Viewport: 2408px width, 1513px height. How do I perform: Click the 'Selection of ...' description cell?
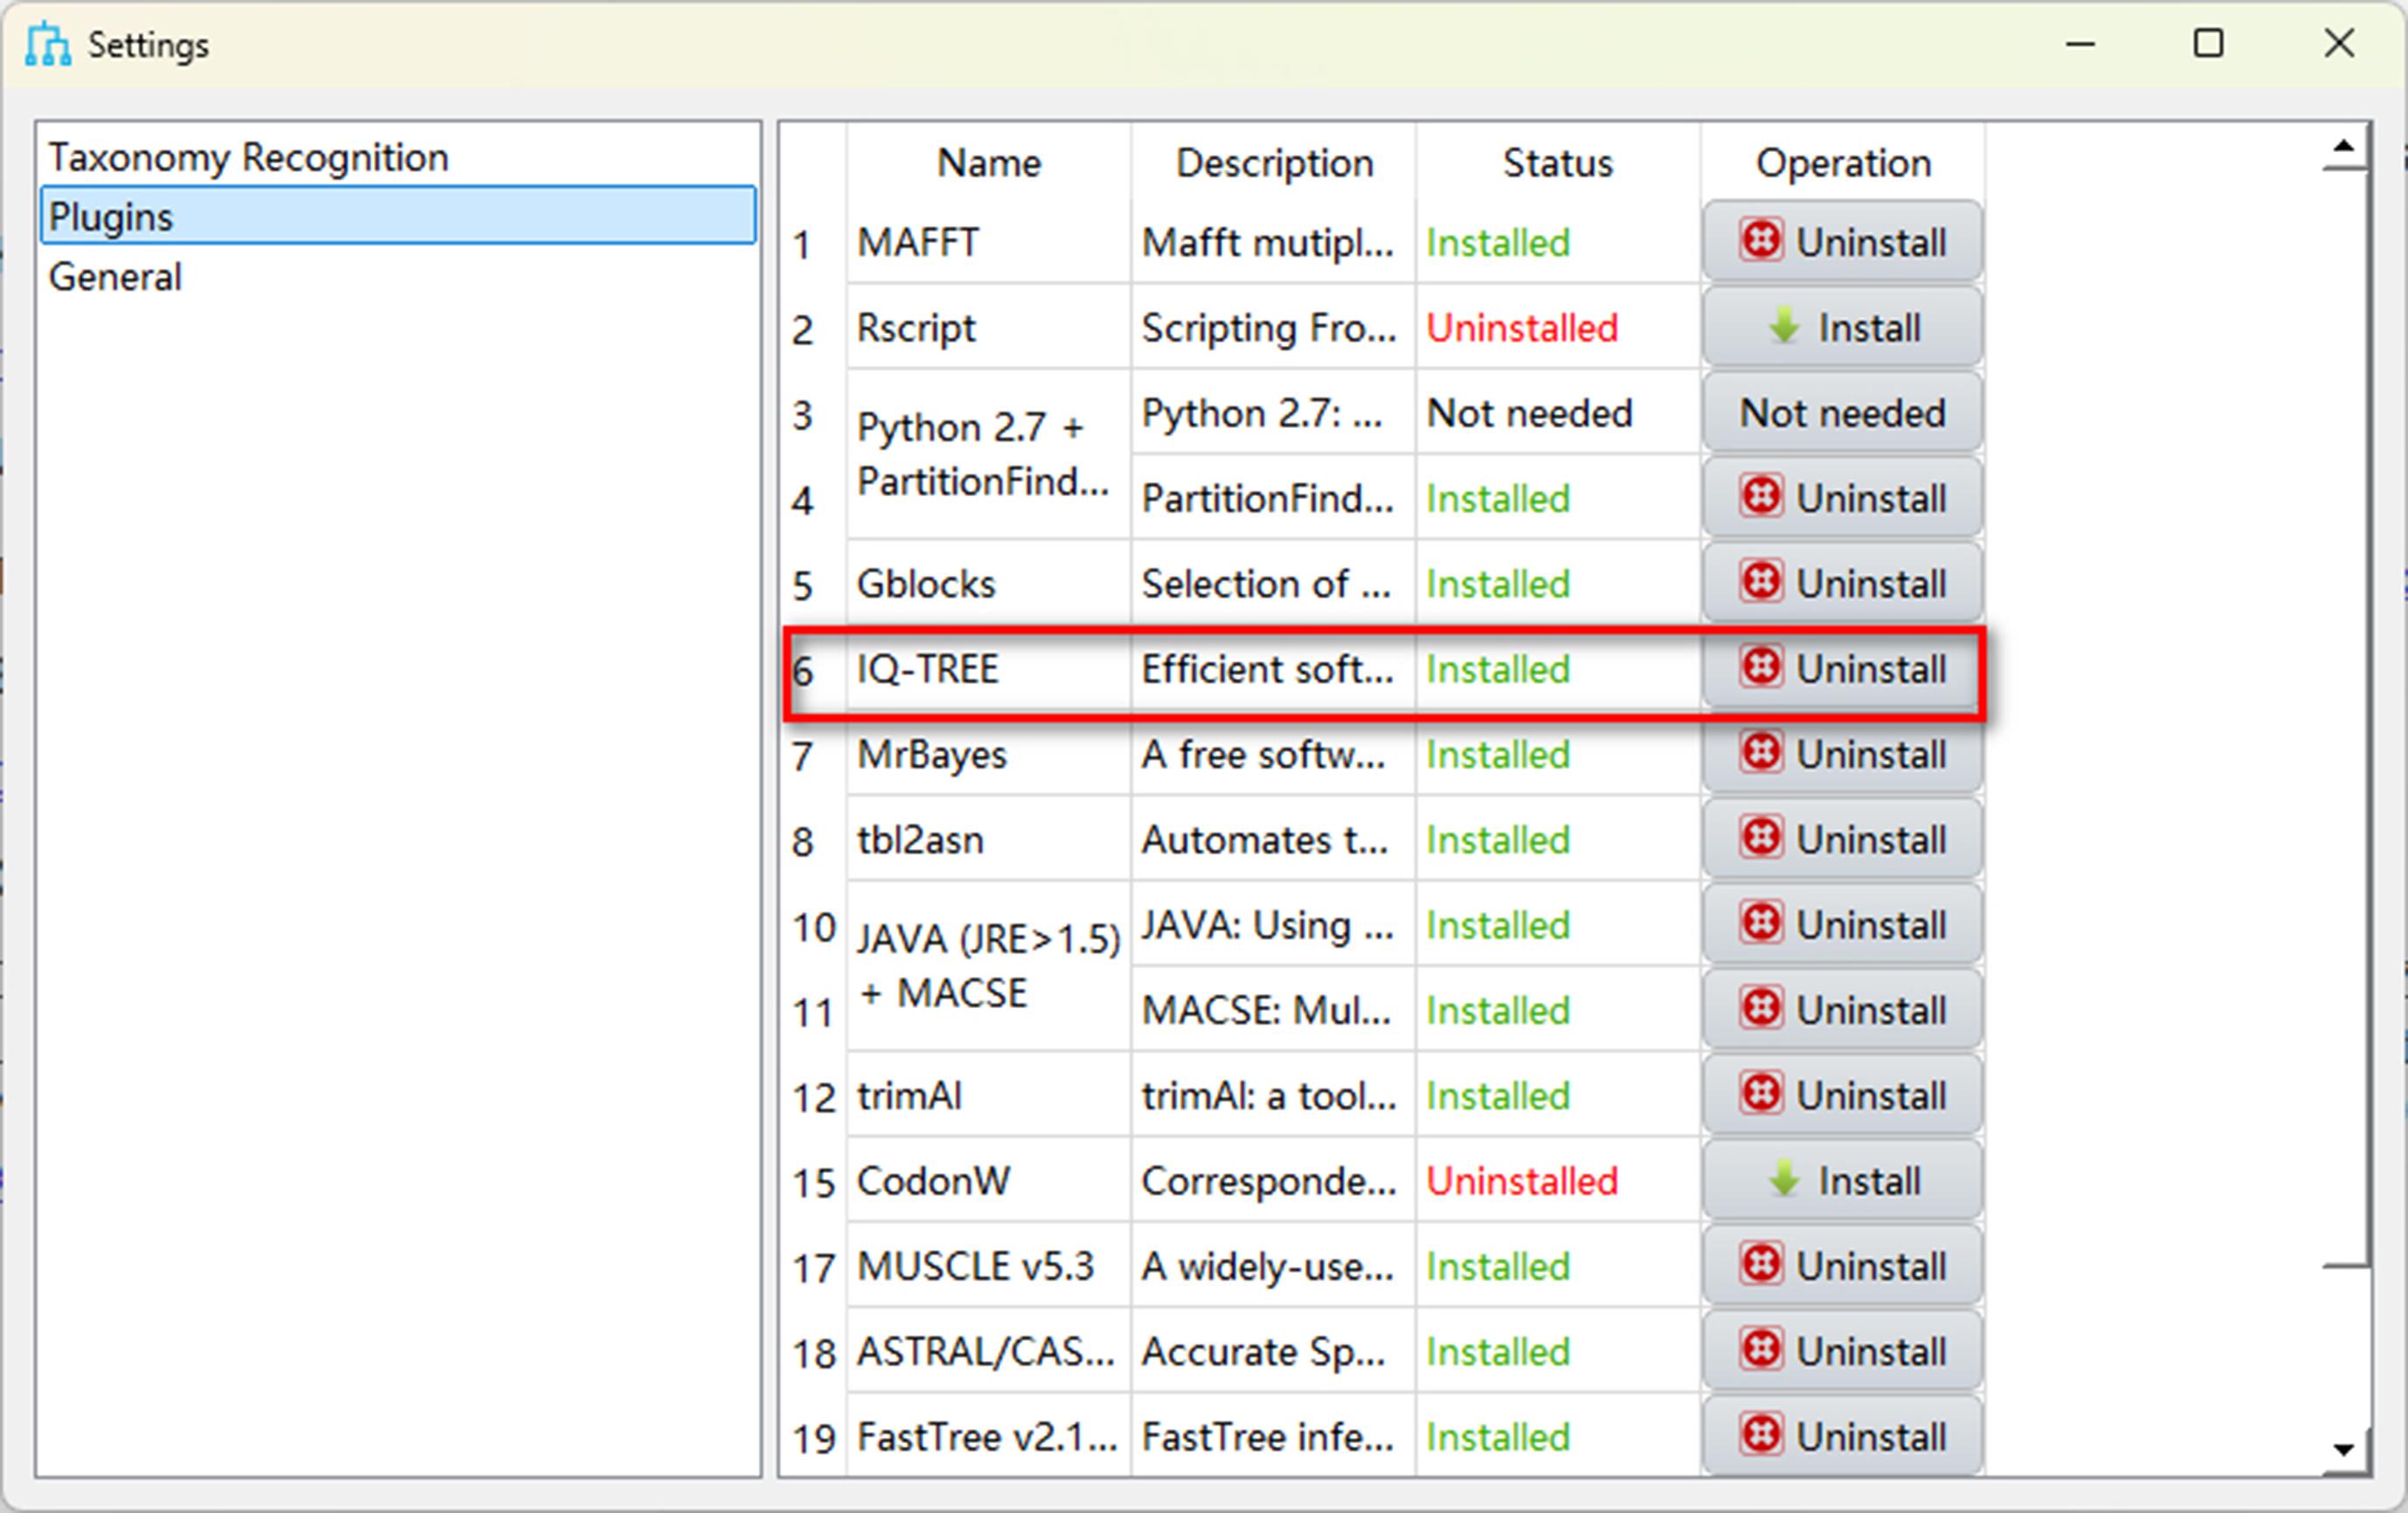click(x=1274, y=583)
